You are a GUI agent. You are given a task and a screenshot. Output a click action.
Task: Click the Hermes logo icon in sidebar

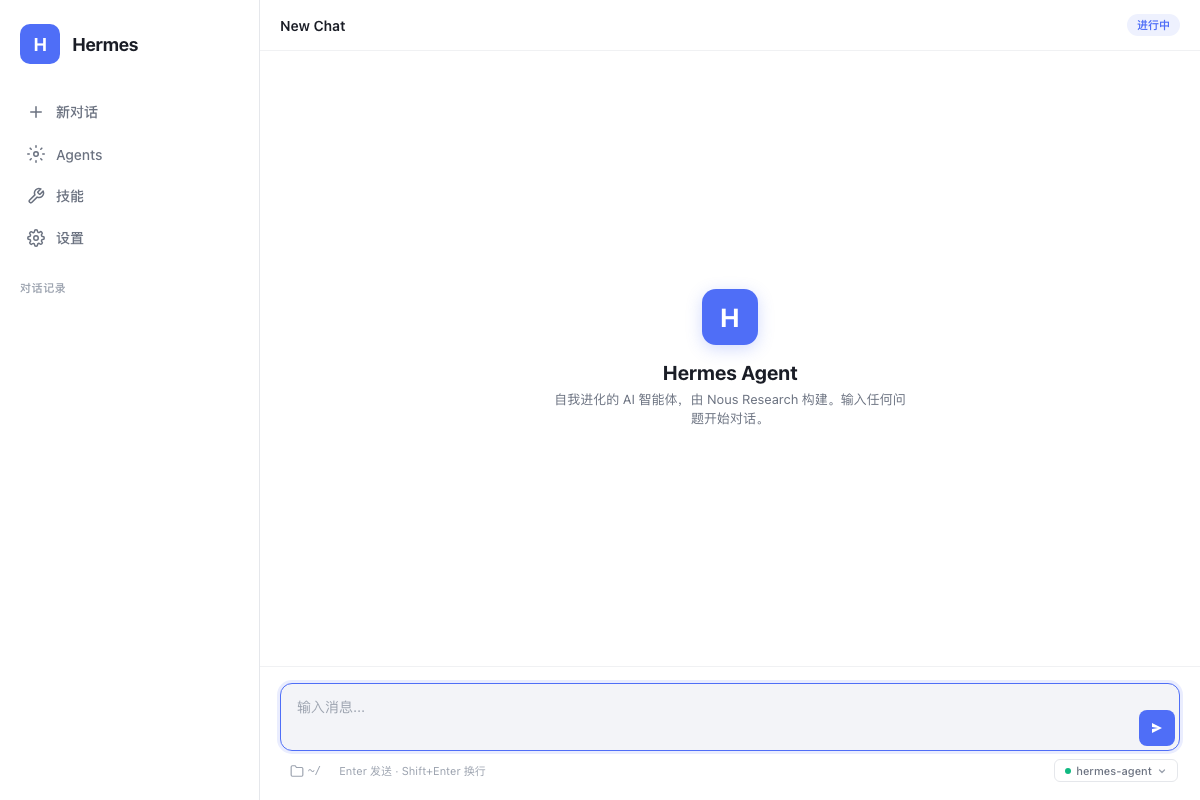(x=40, y=44)
